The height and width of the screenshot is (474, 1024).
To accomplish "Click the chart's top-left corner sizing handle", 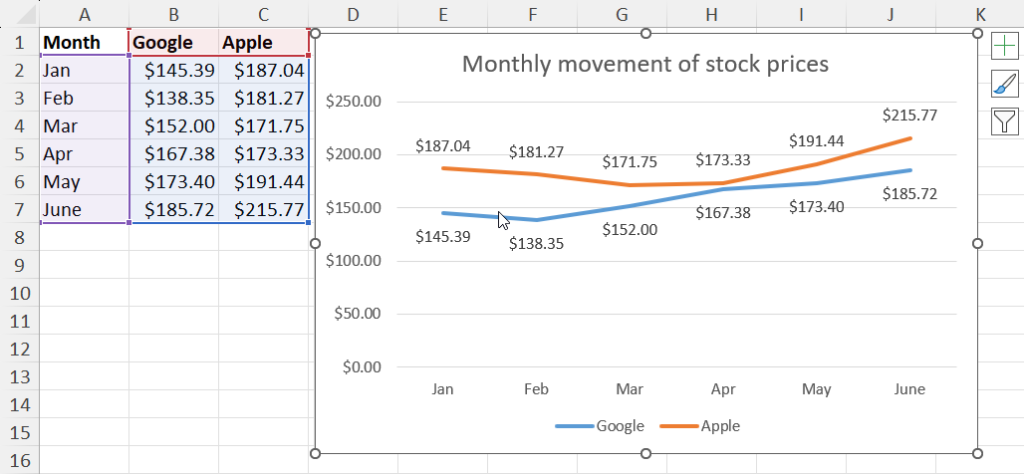I will coord(315,33).
